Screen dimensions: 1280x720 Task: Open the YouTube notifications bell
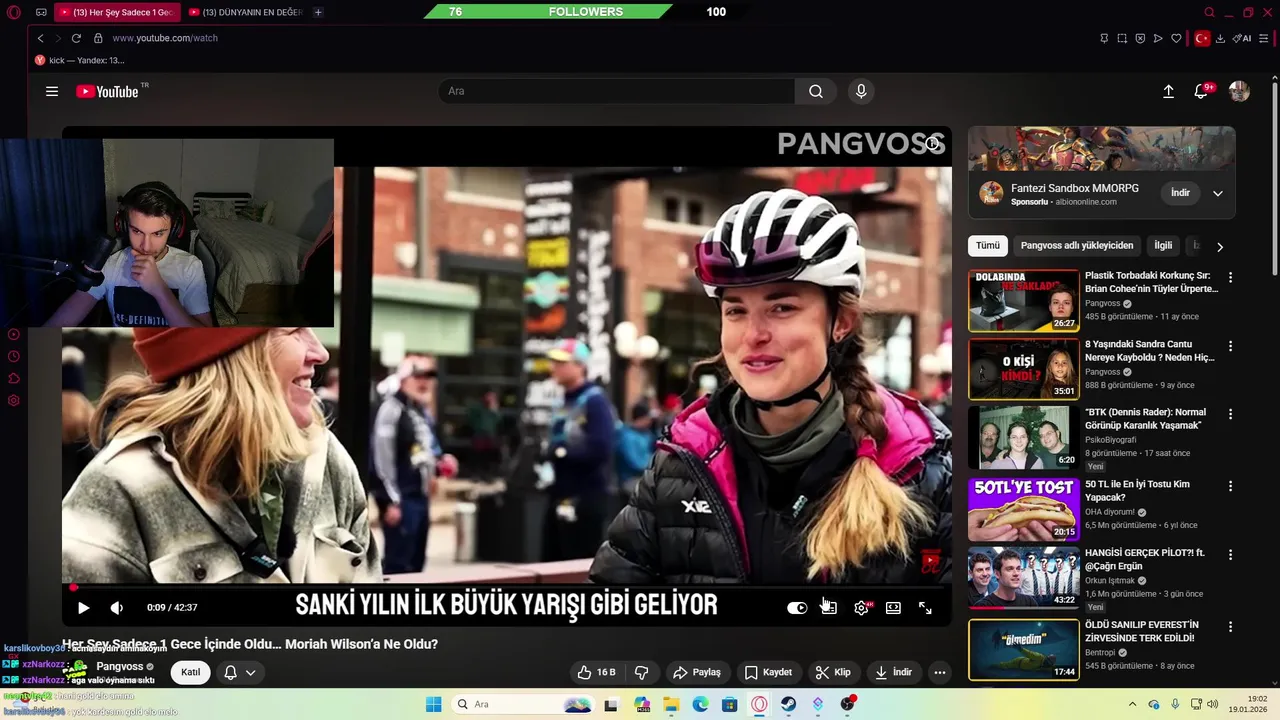1201,91
